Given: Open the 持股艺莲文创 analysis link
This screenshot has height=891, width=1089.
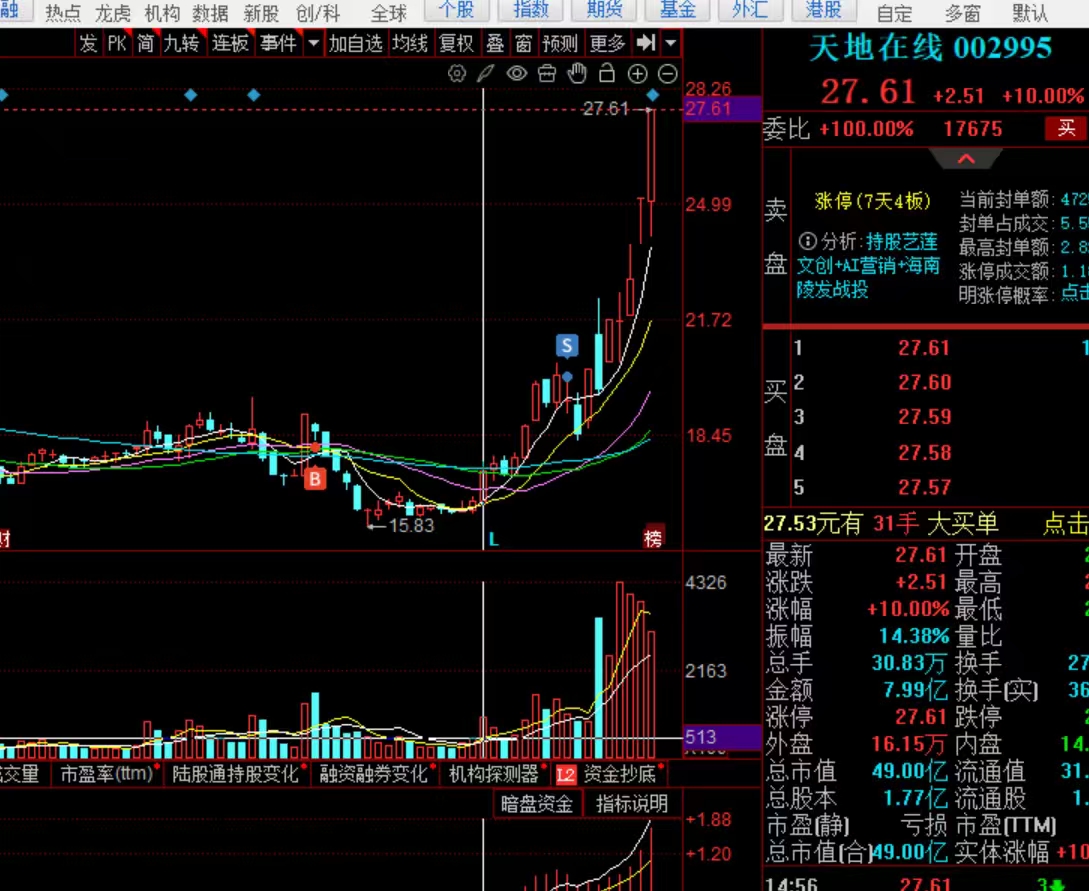Looking at the screenshot, I should point(868,265).
